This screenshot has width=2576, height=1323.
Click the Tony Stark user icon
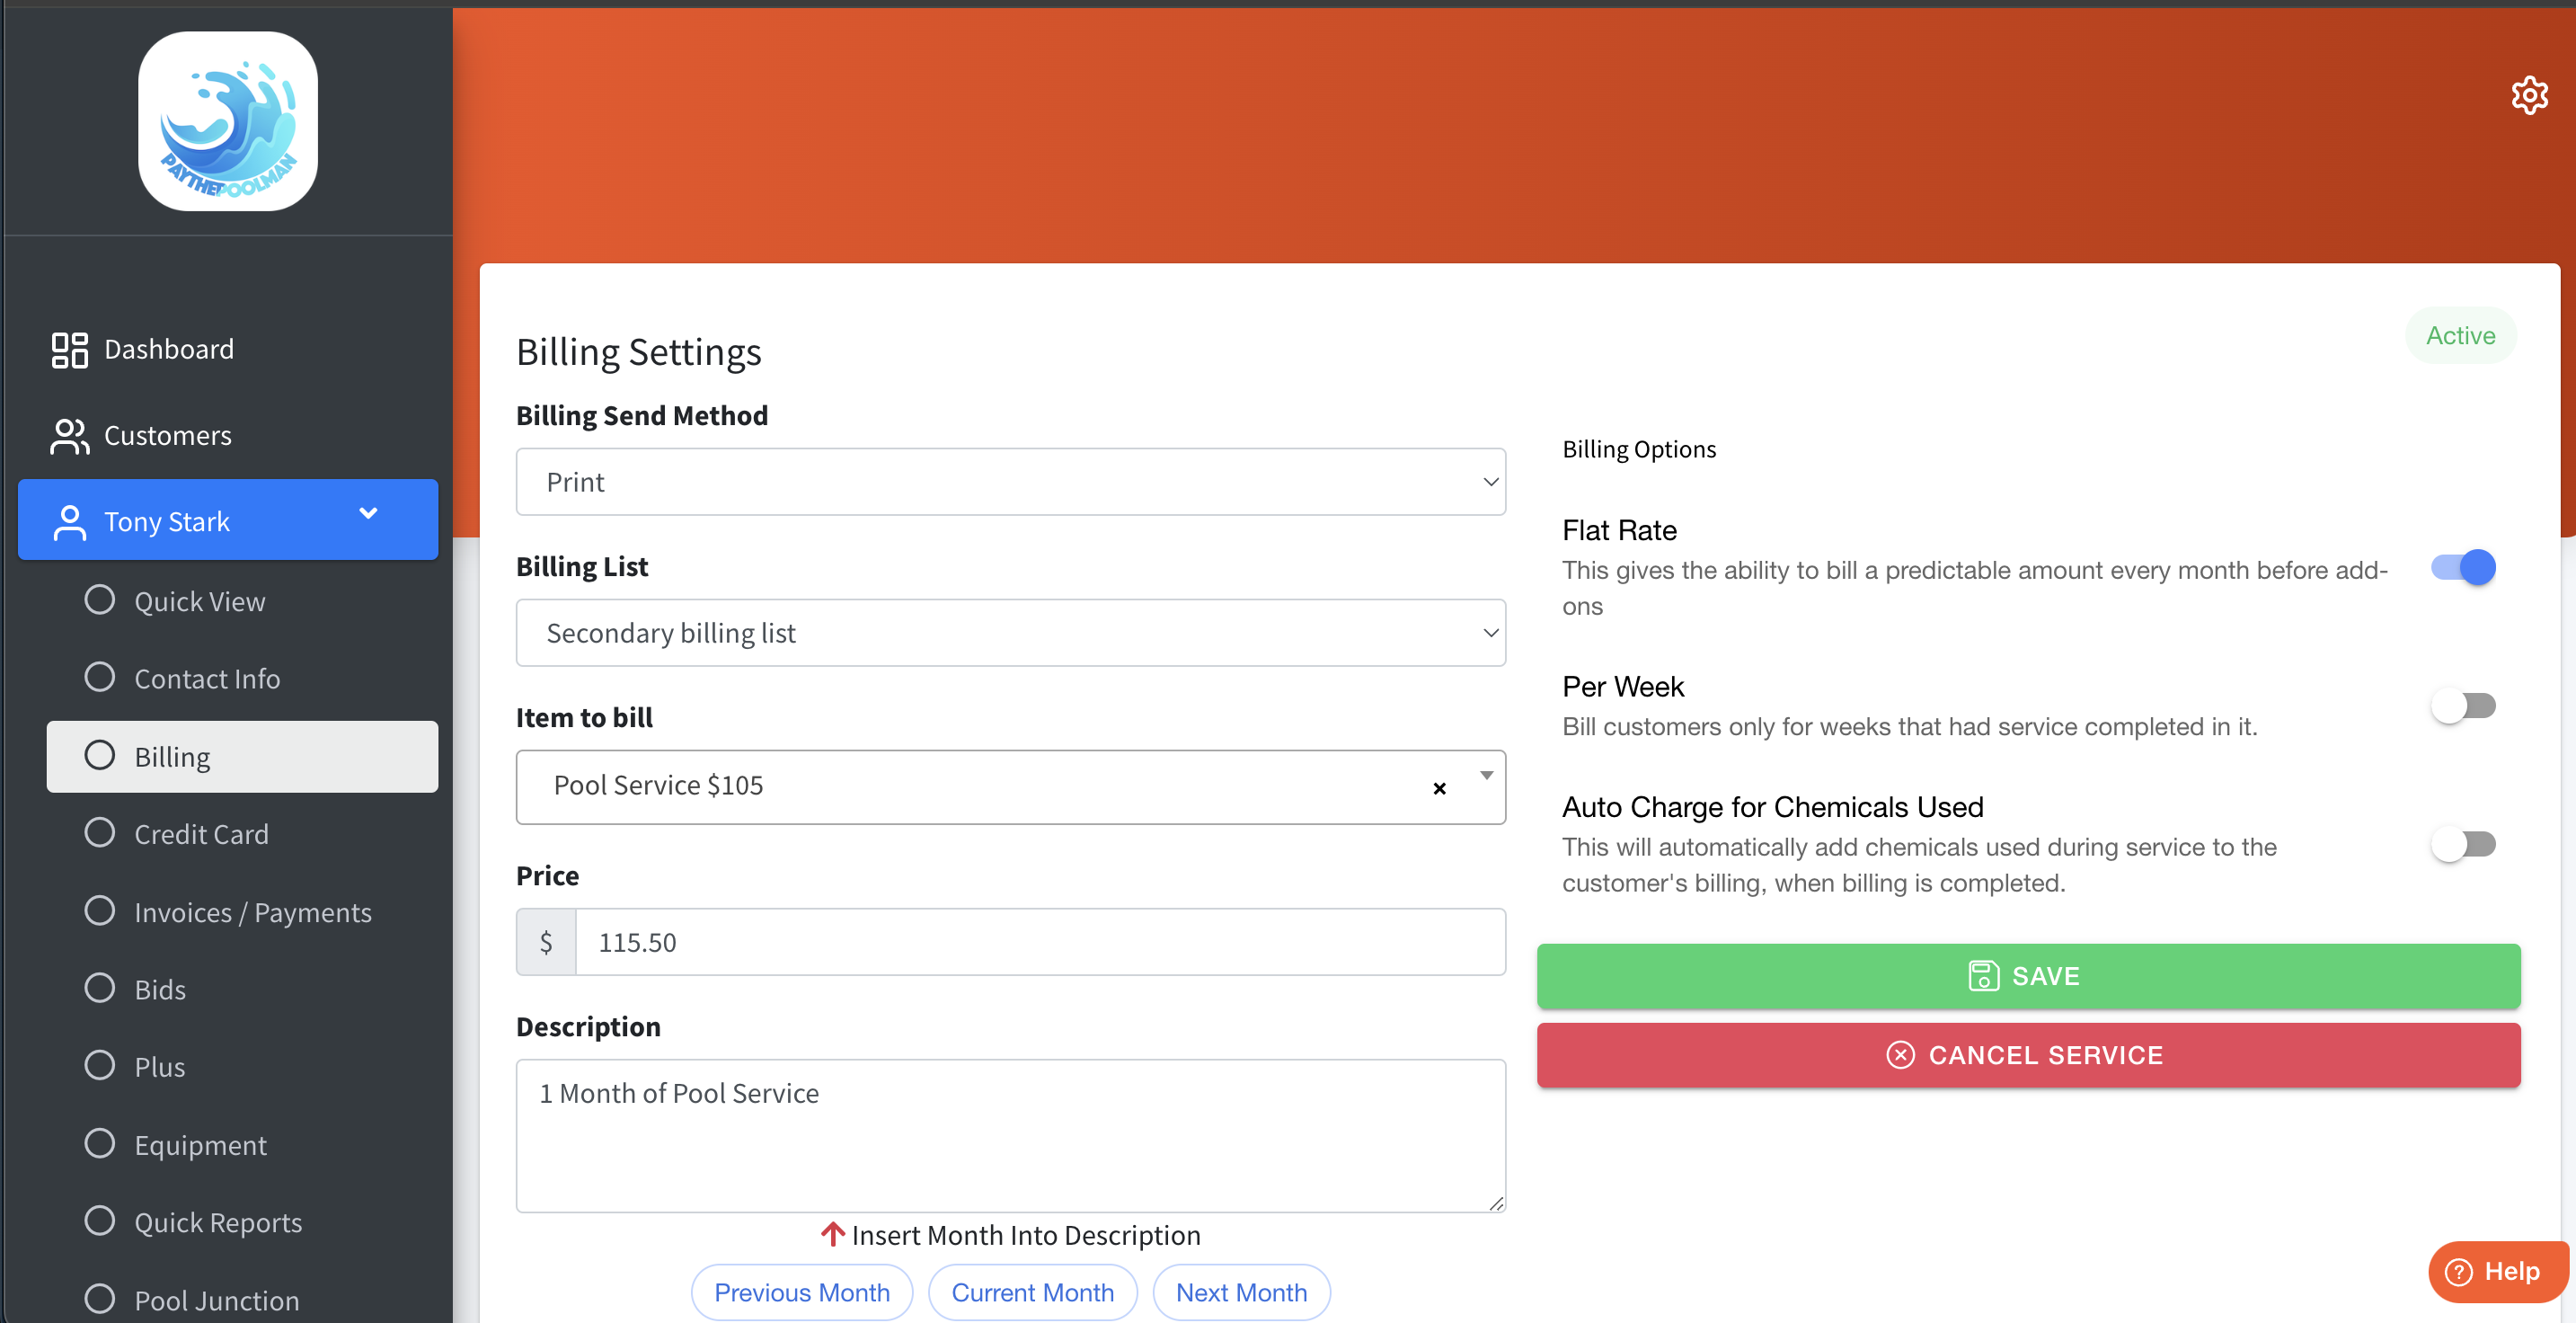coord(69,522)
